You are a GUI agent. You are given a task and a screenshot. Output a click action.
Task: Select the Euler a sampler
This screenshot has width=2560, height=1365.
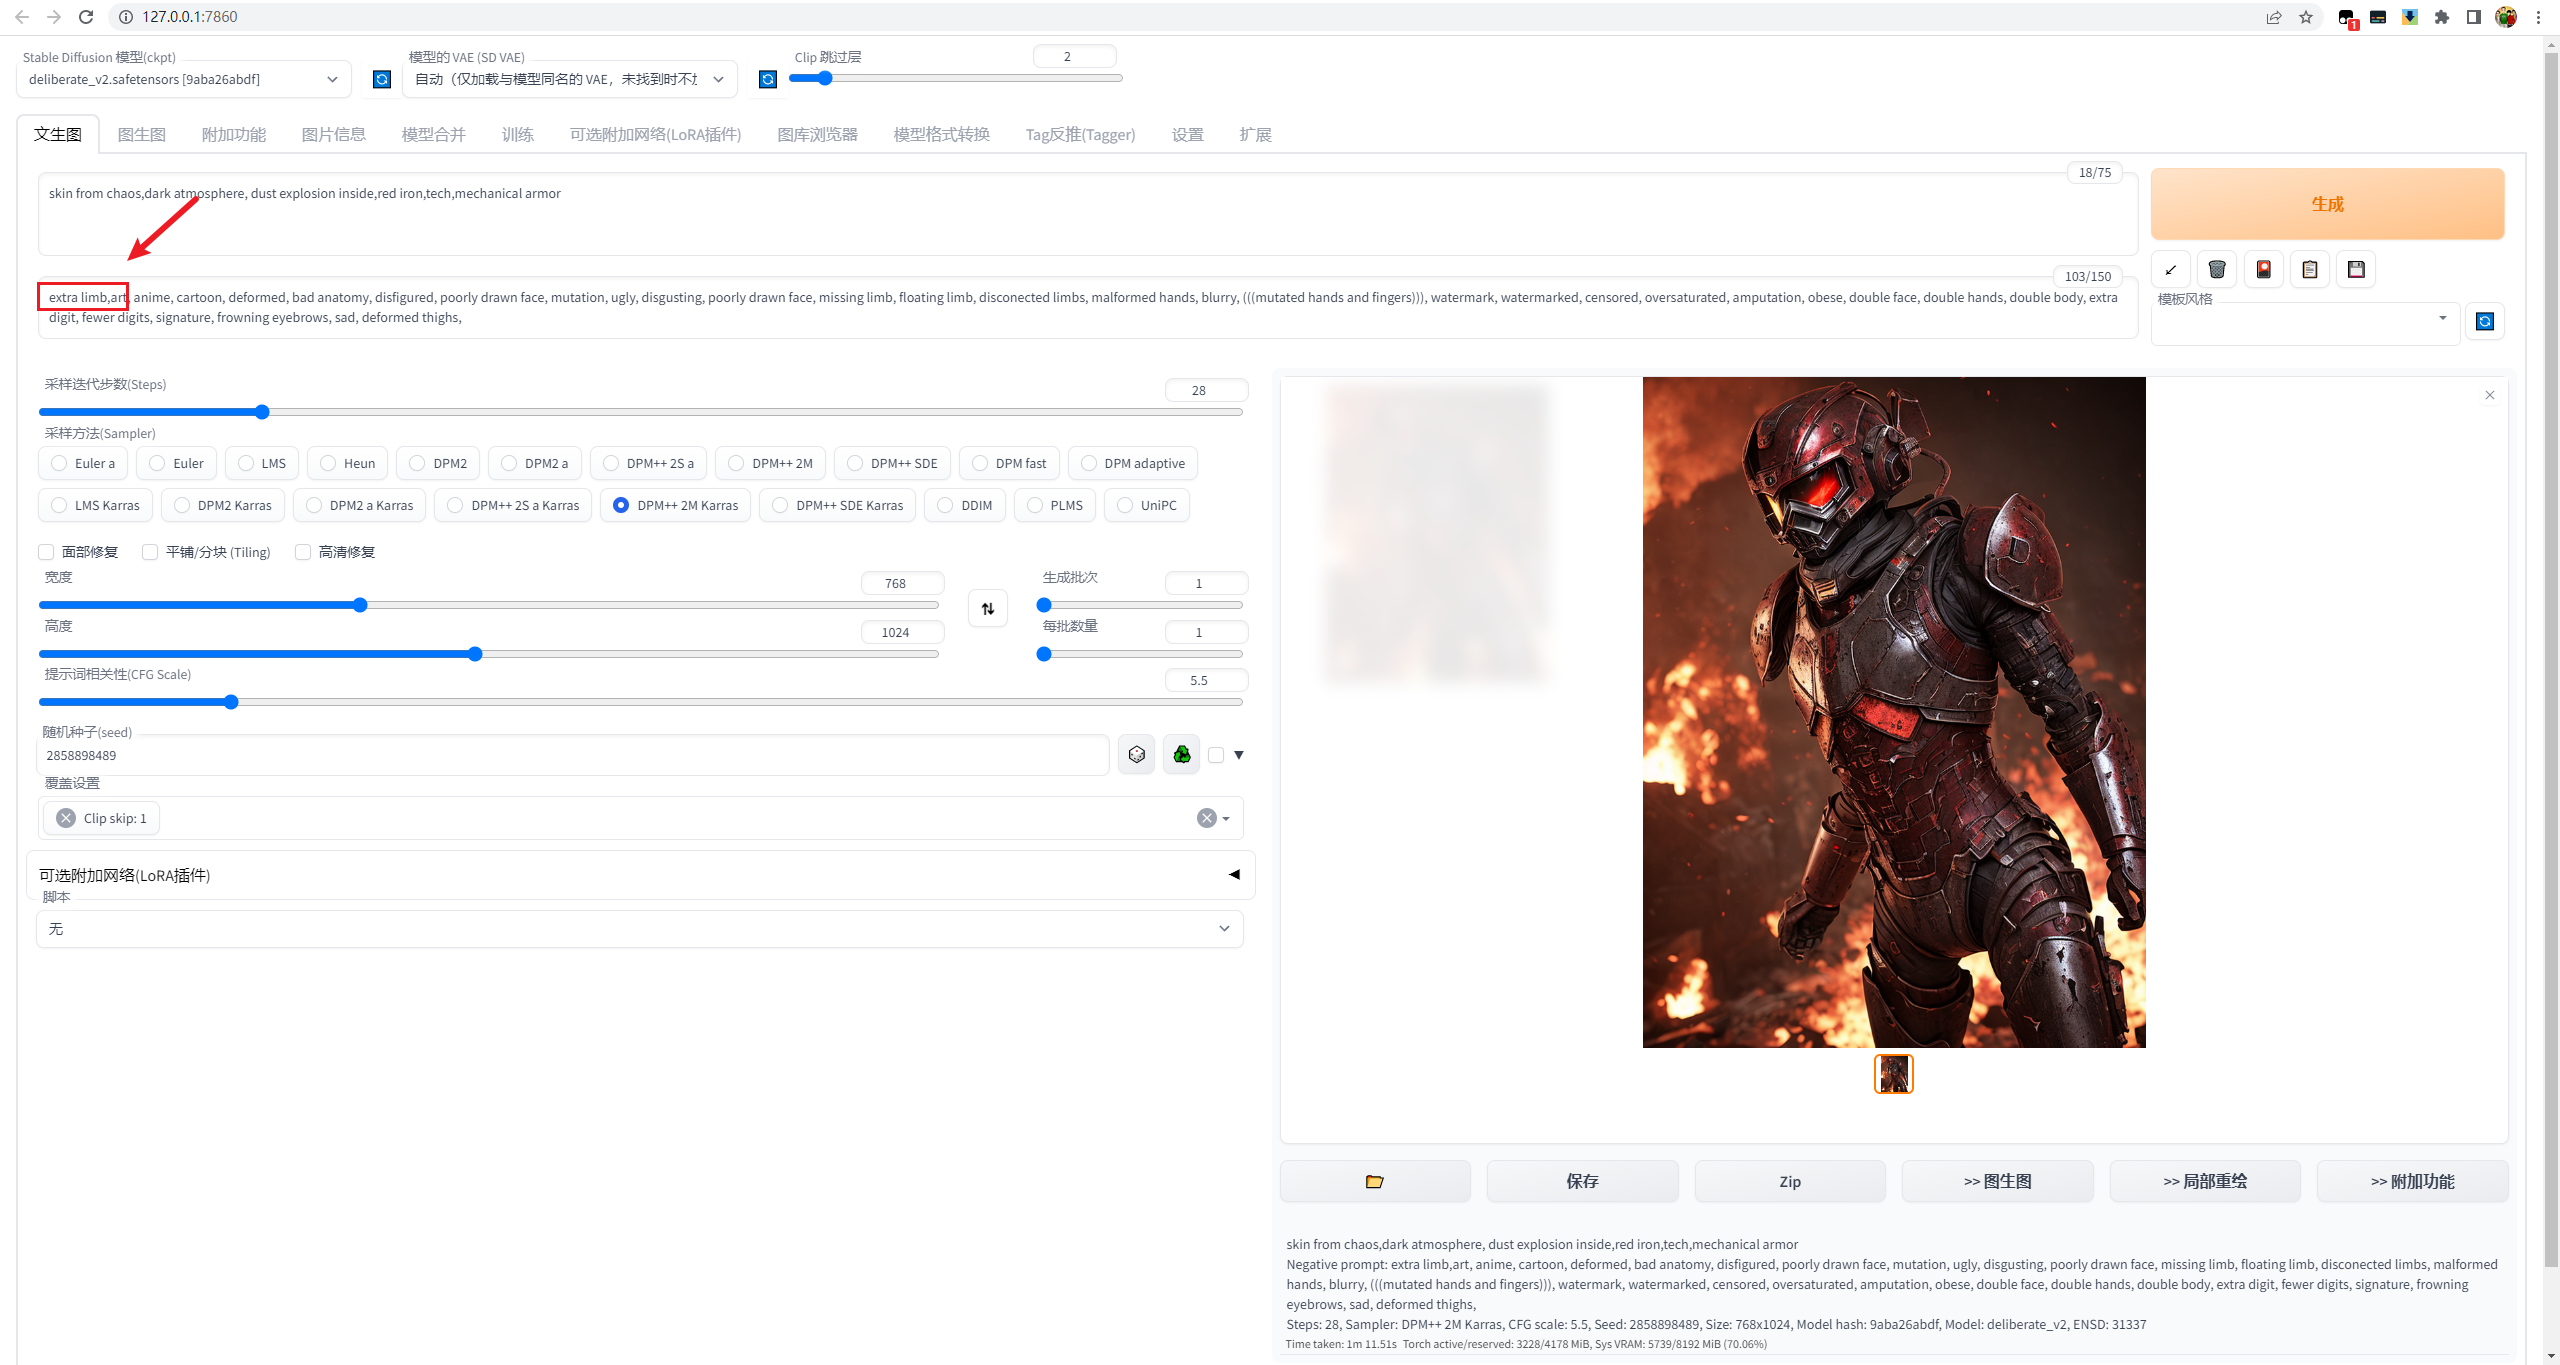pyautogui.click(x=59, y=463)
